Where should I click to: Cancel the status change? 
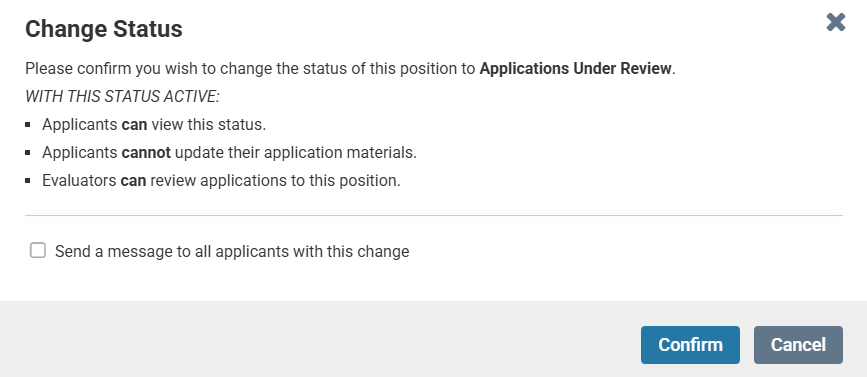[798, 345]
